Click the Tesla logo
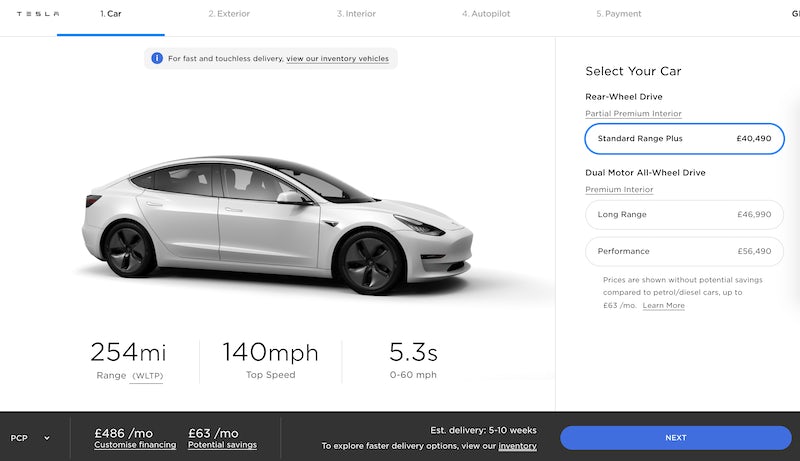This screenshot has width=800, height=461. 37,14
